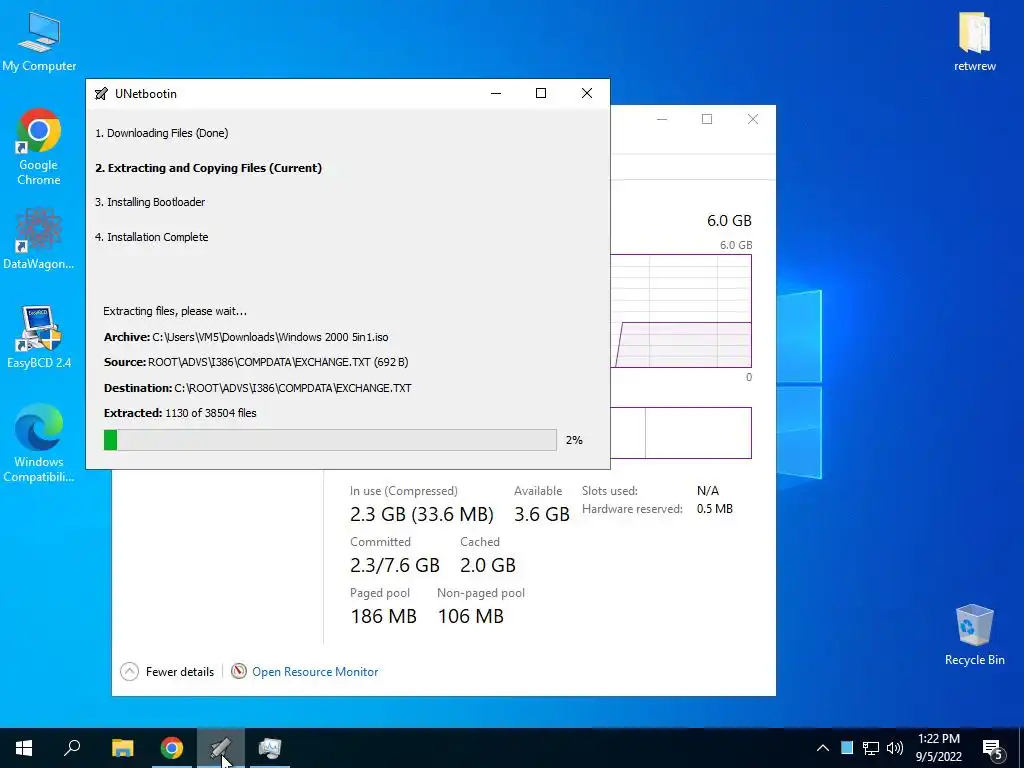This screenshot has width=1024, height=768.
Task: Open the EasyBCD 2.4 desktop shortcut
Action: pyautogui.click(x=39, y=337)
